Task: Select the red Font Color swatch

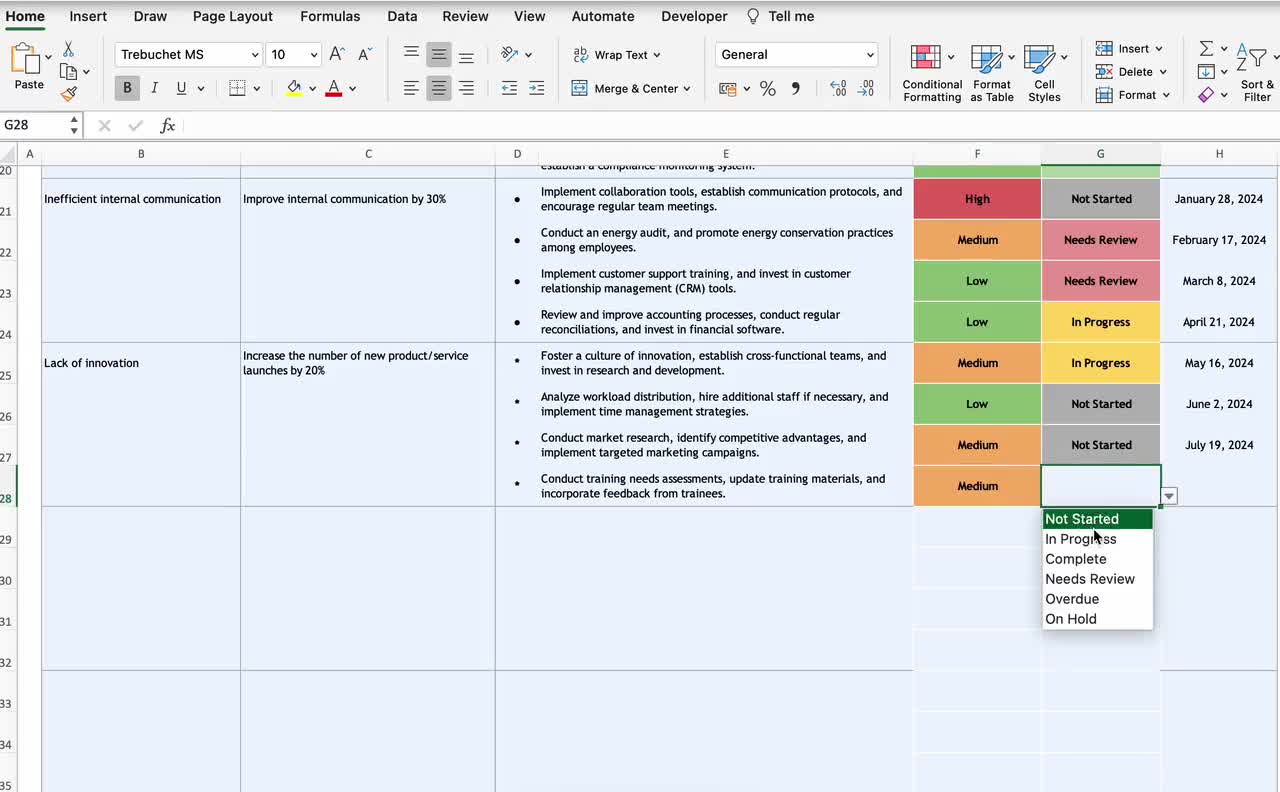Action: 333,88
